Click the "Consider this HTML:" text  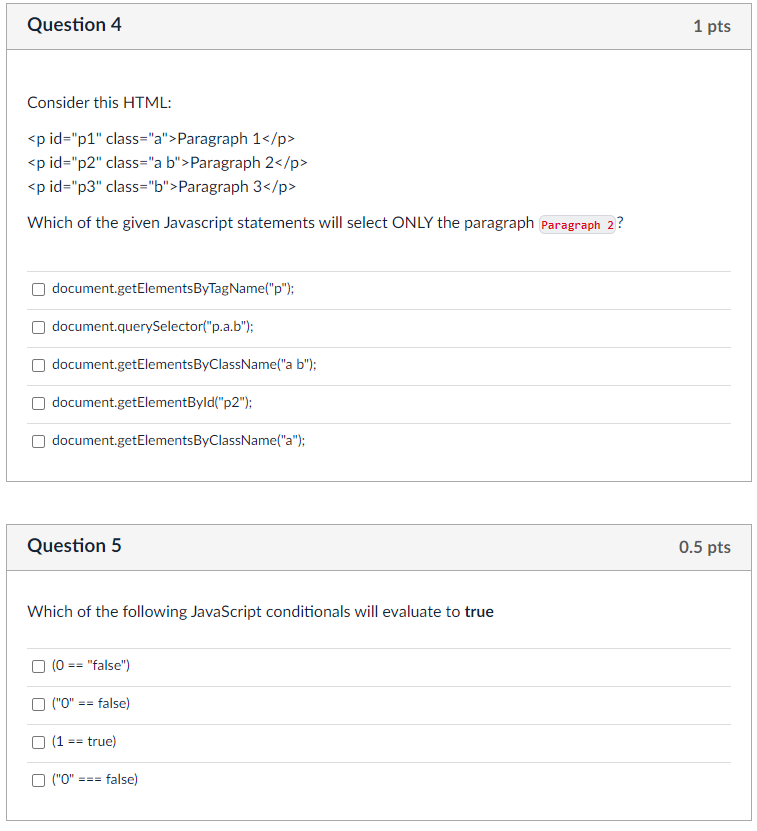coord(99,102)
